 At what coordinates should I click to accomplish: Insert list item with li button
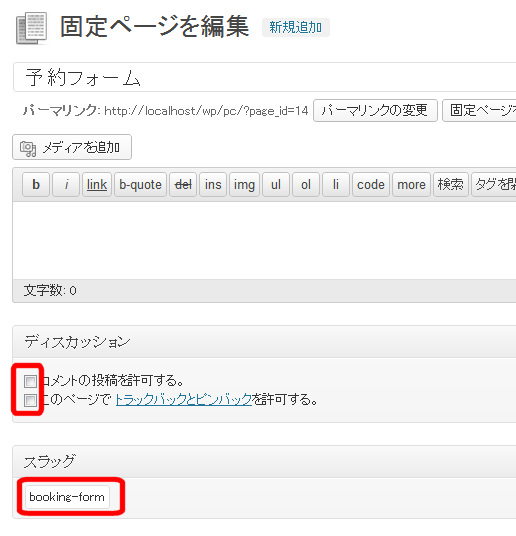click(x=336, y=185)
